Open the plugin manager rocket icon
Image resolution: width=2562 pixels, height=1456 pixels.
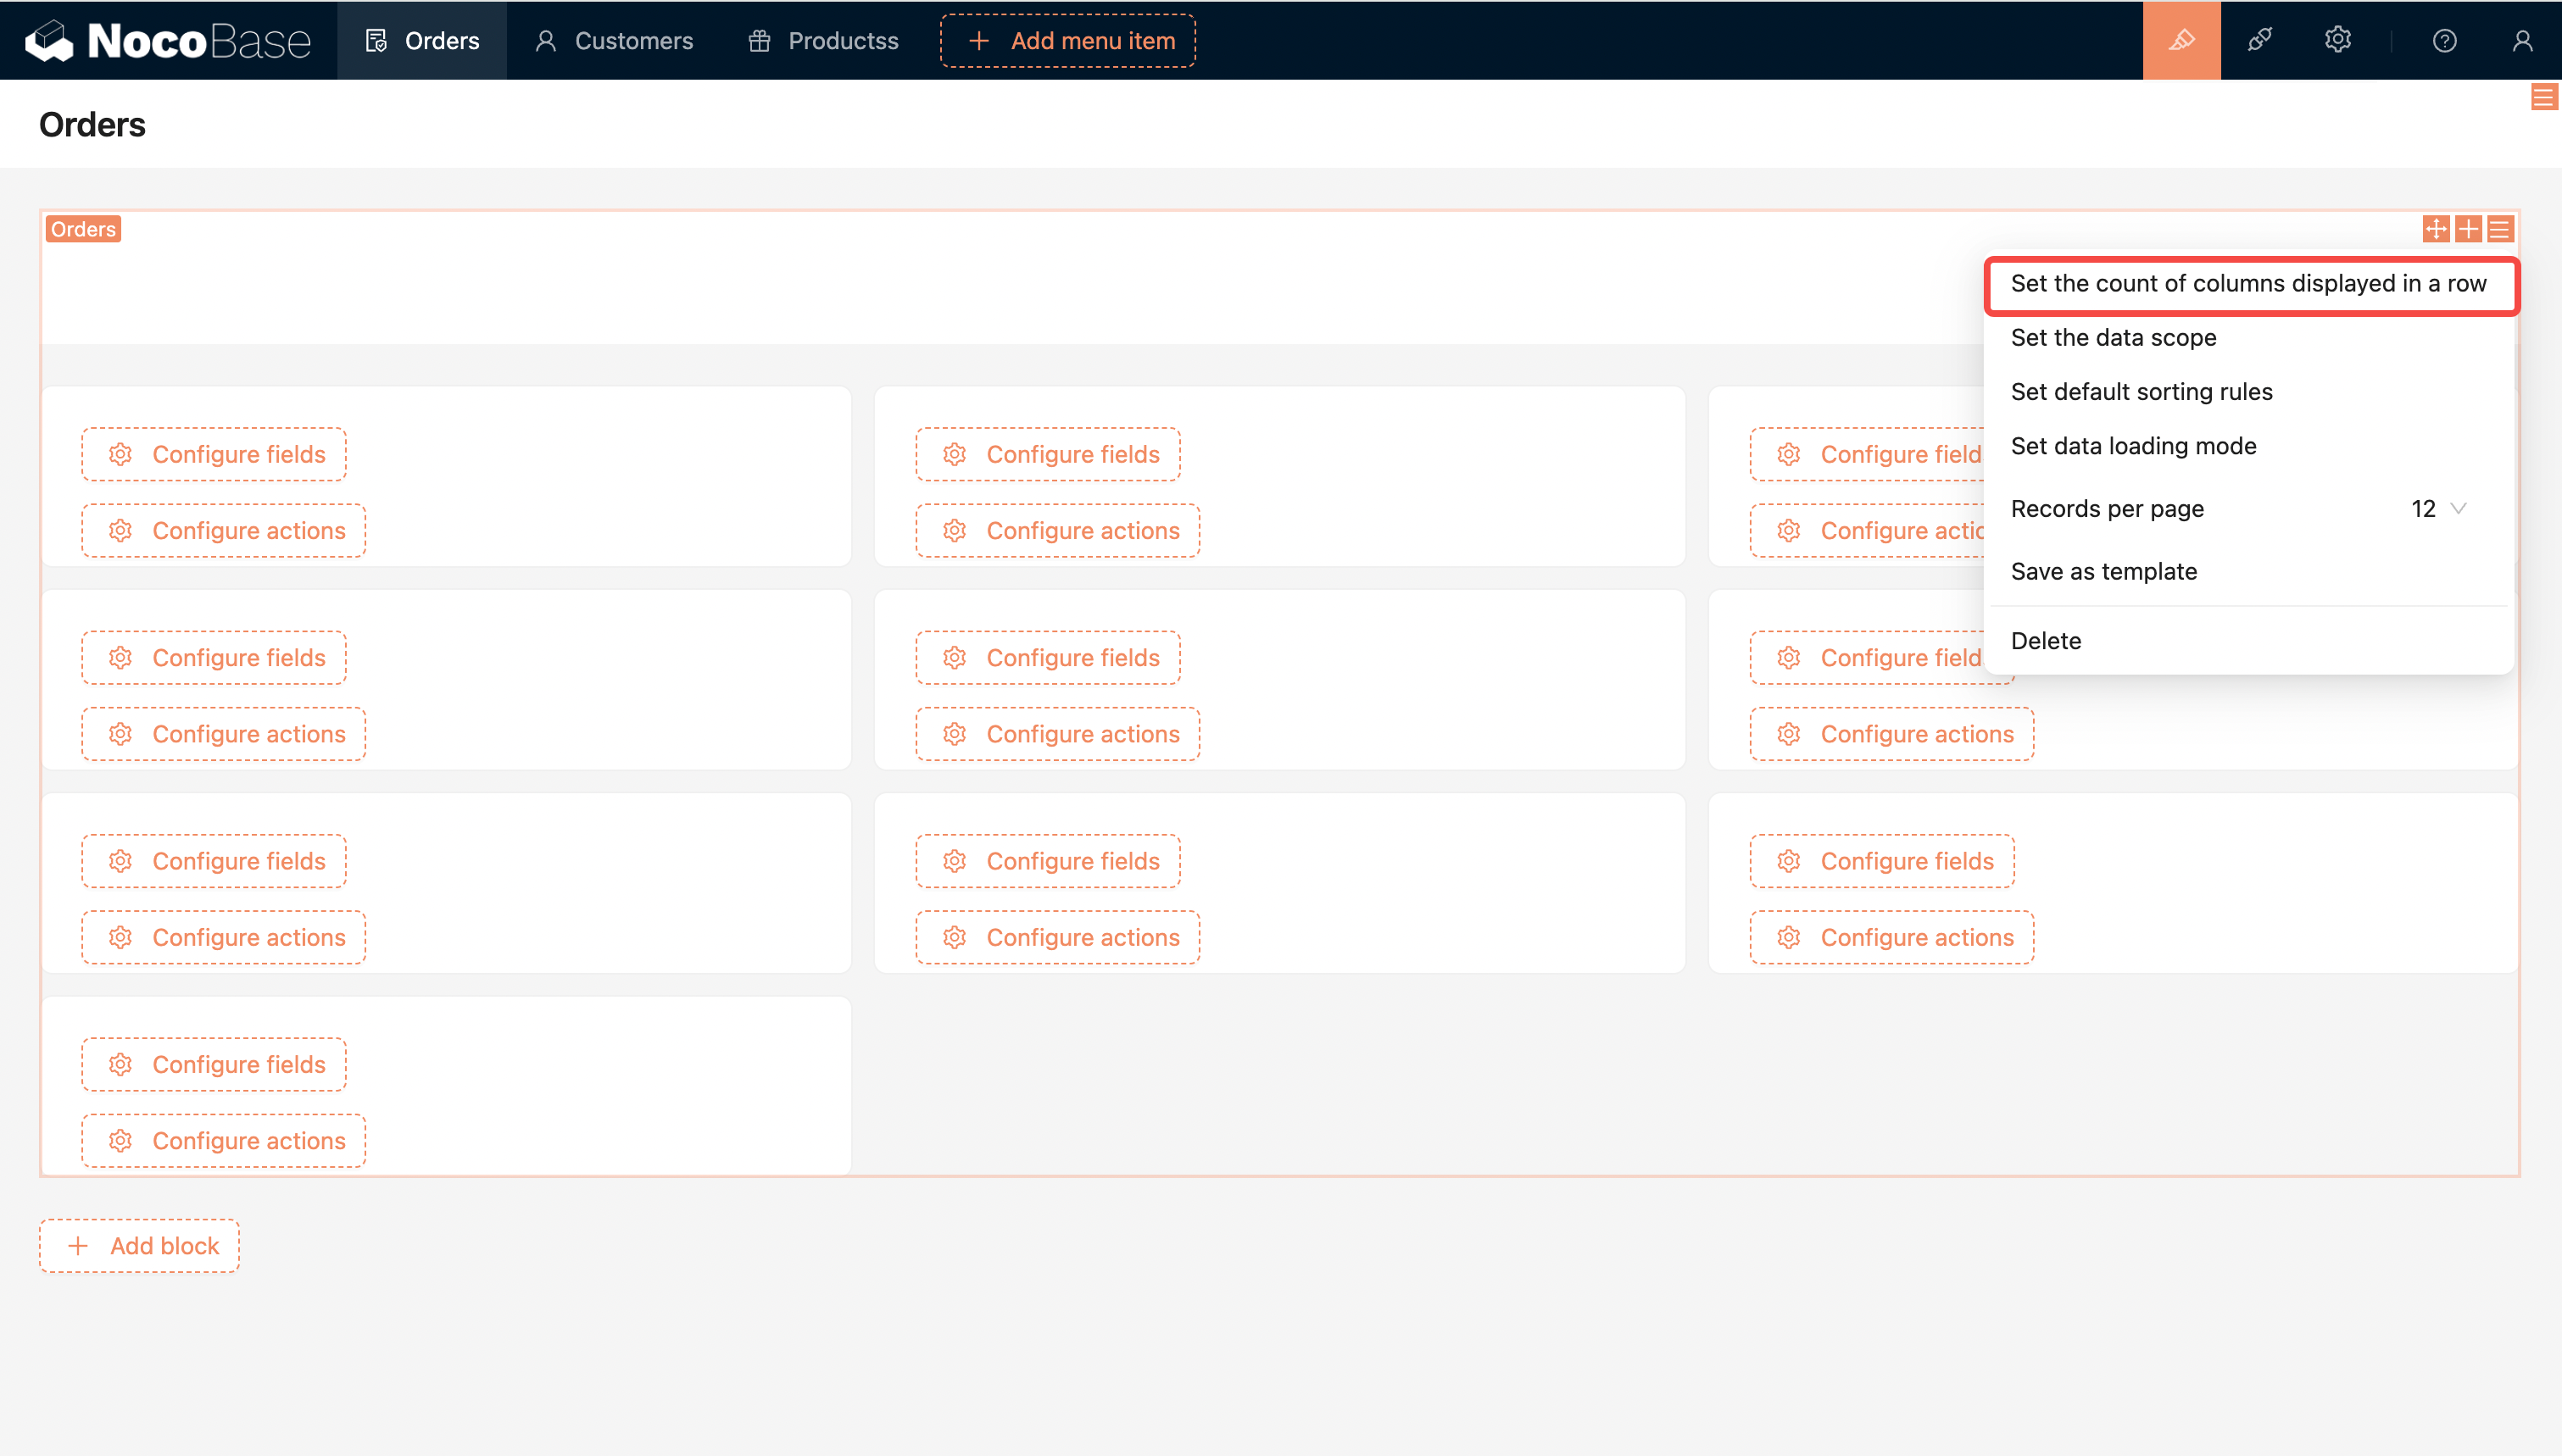tap(2259, 40)
